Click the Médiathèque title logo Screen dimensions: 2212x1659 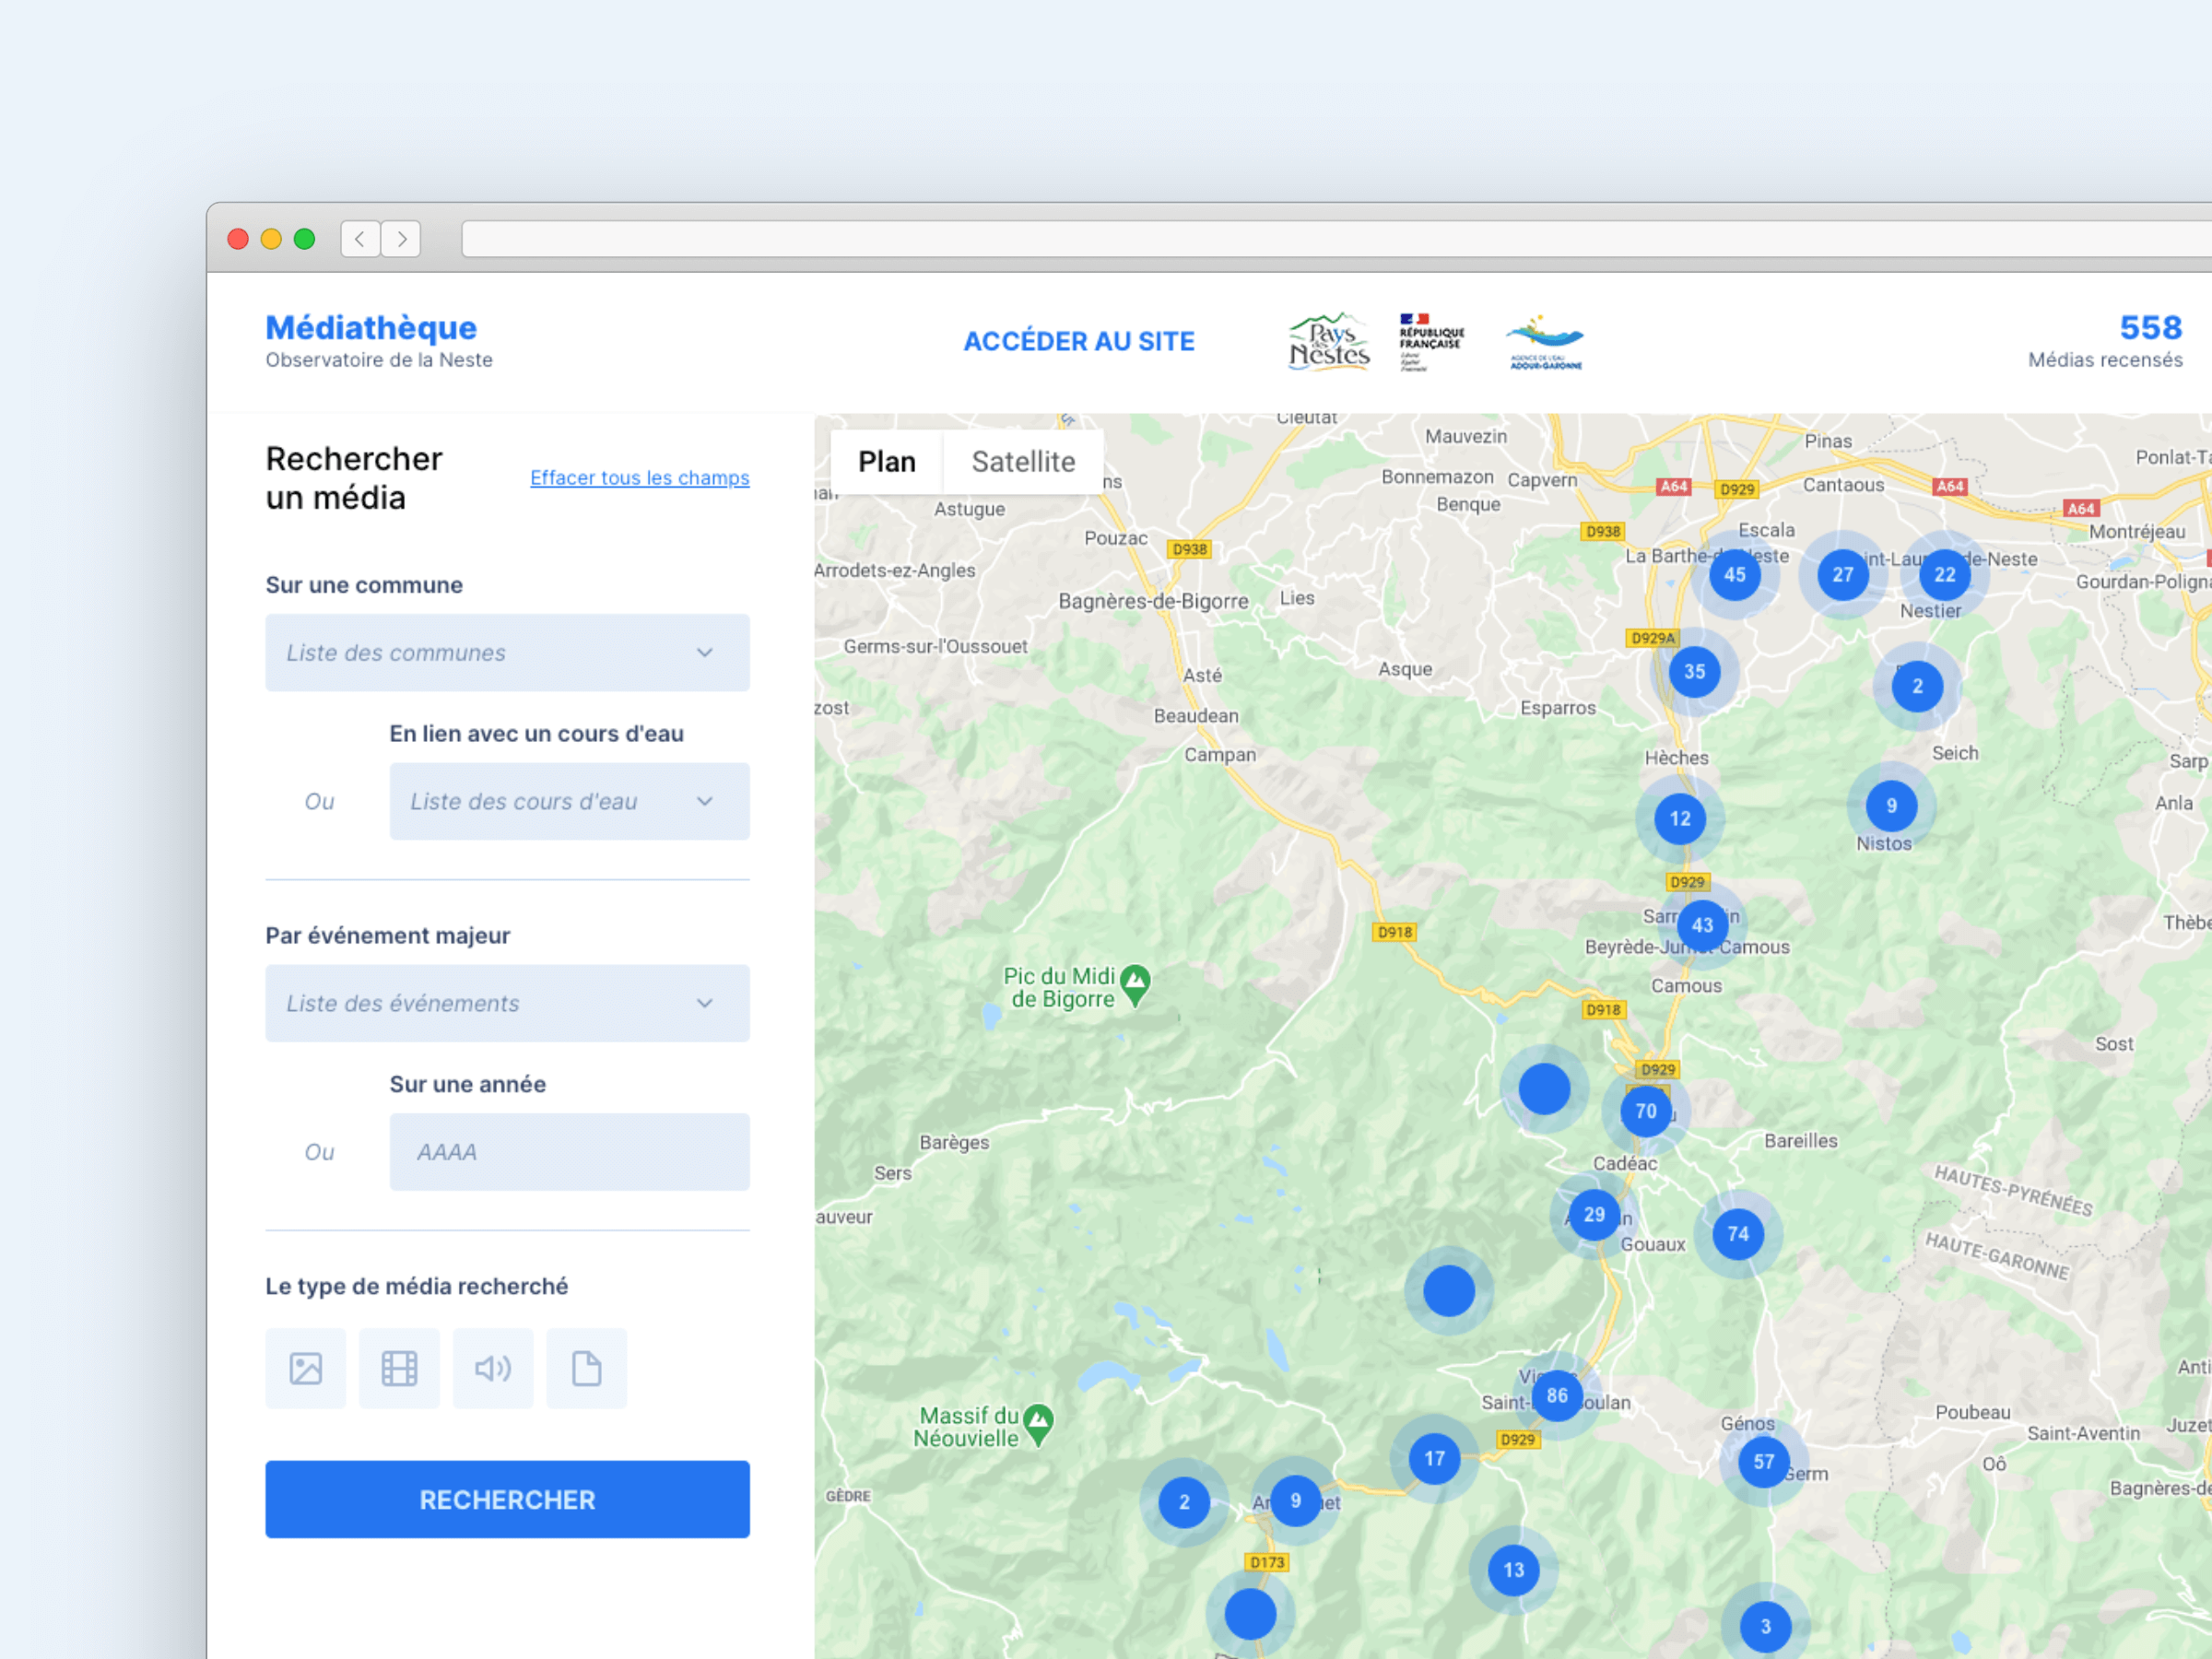click(371, 328)
